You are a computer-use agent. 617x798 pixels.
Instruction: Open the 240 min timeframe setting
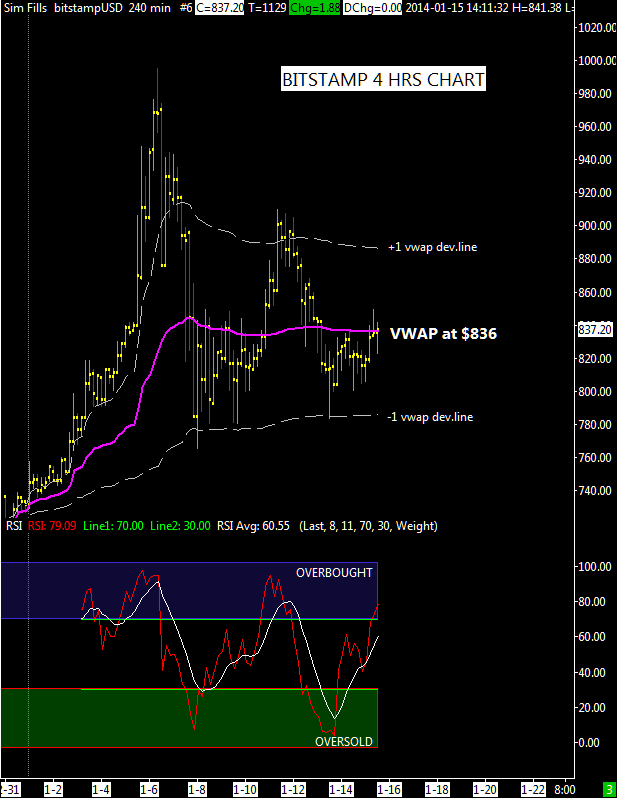(x=148, y=7)
